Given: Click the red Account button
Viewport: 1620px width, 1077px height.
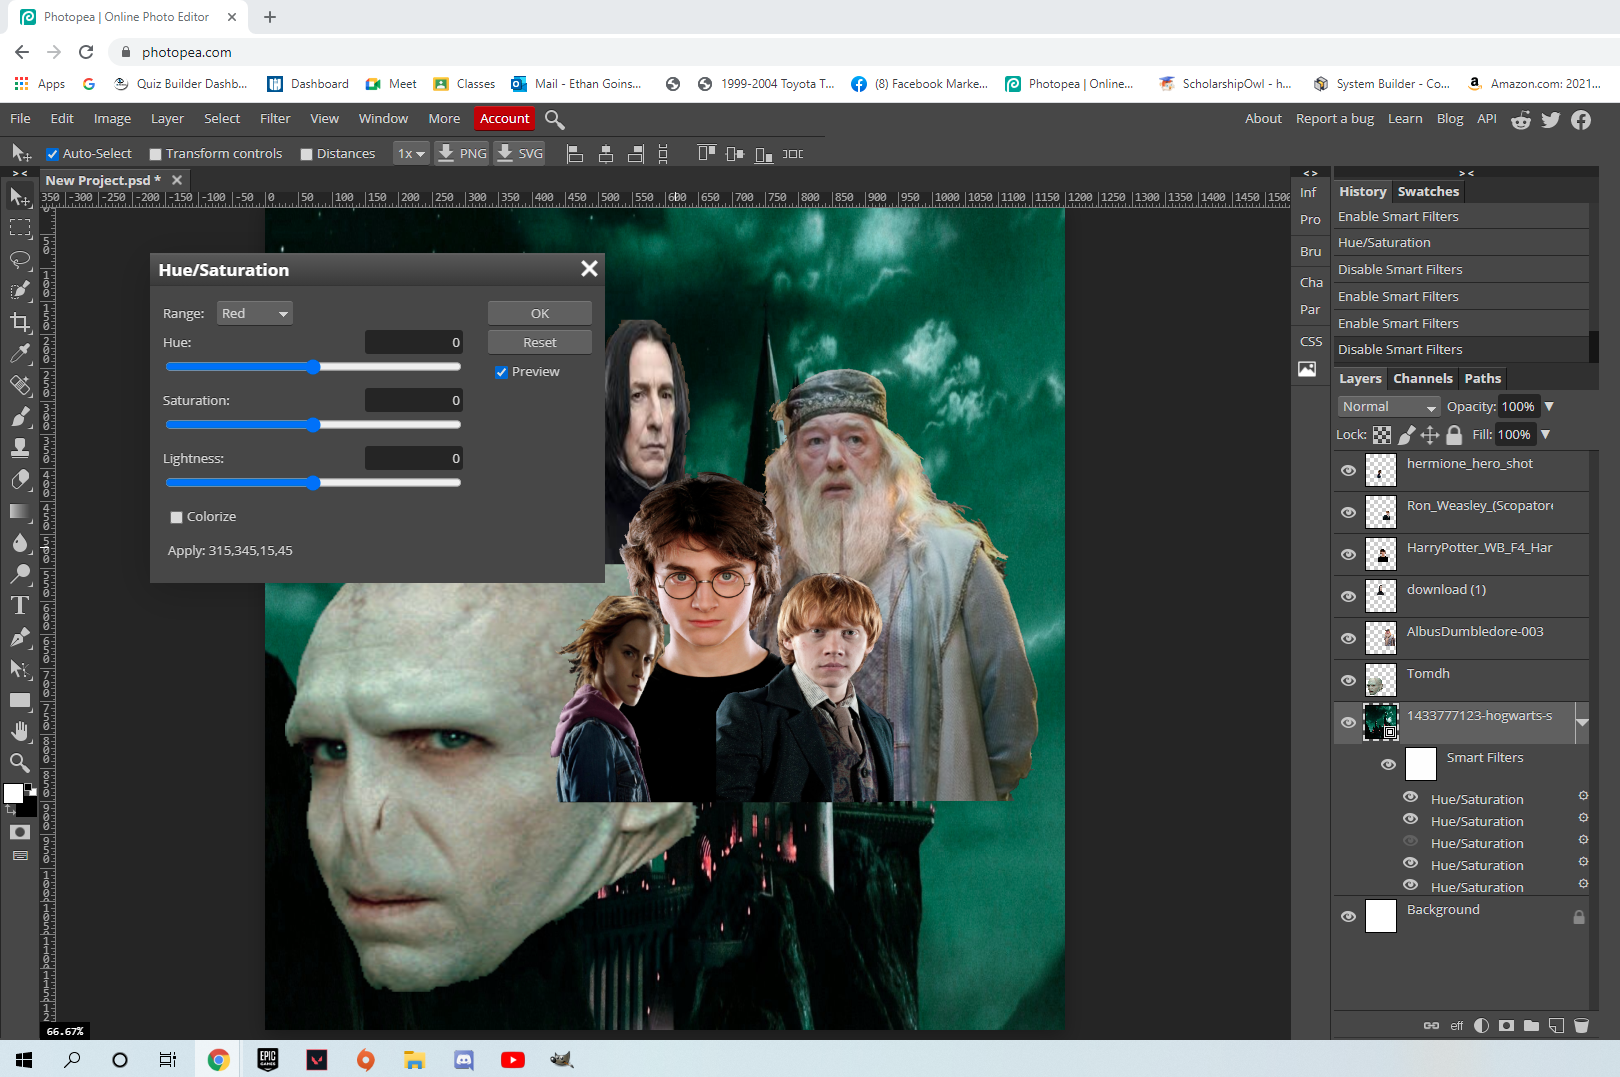Looking at the screenshot, I should click(x=504, y=119).
